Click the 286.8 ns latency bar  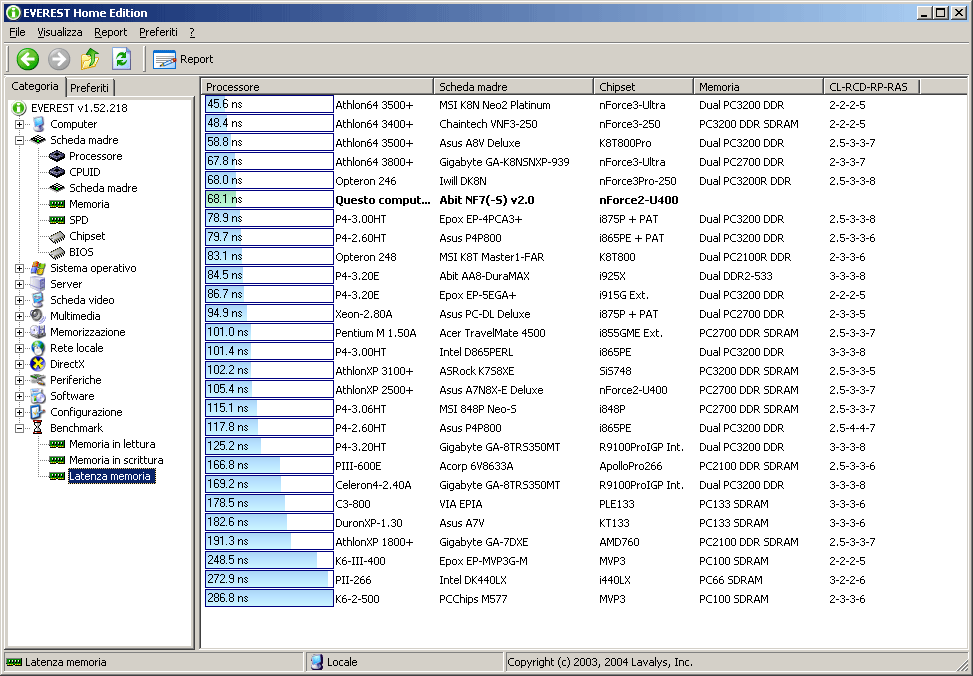tap(269, 598)
